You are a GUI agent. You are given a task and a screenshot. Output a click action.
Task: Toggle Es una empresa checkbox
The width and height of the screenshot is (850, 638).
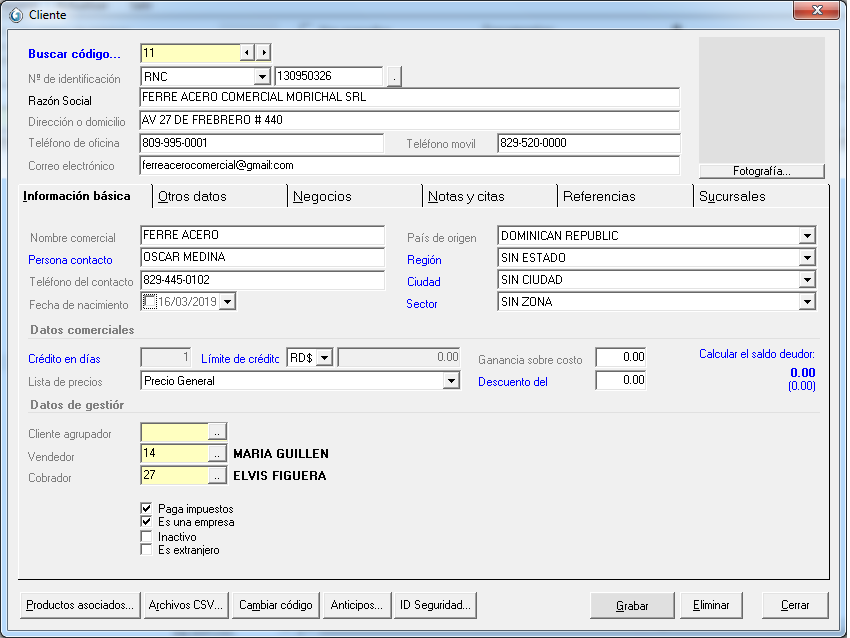pyautogui.click(x=147, y=522)
